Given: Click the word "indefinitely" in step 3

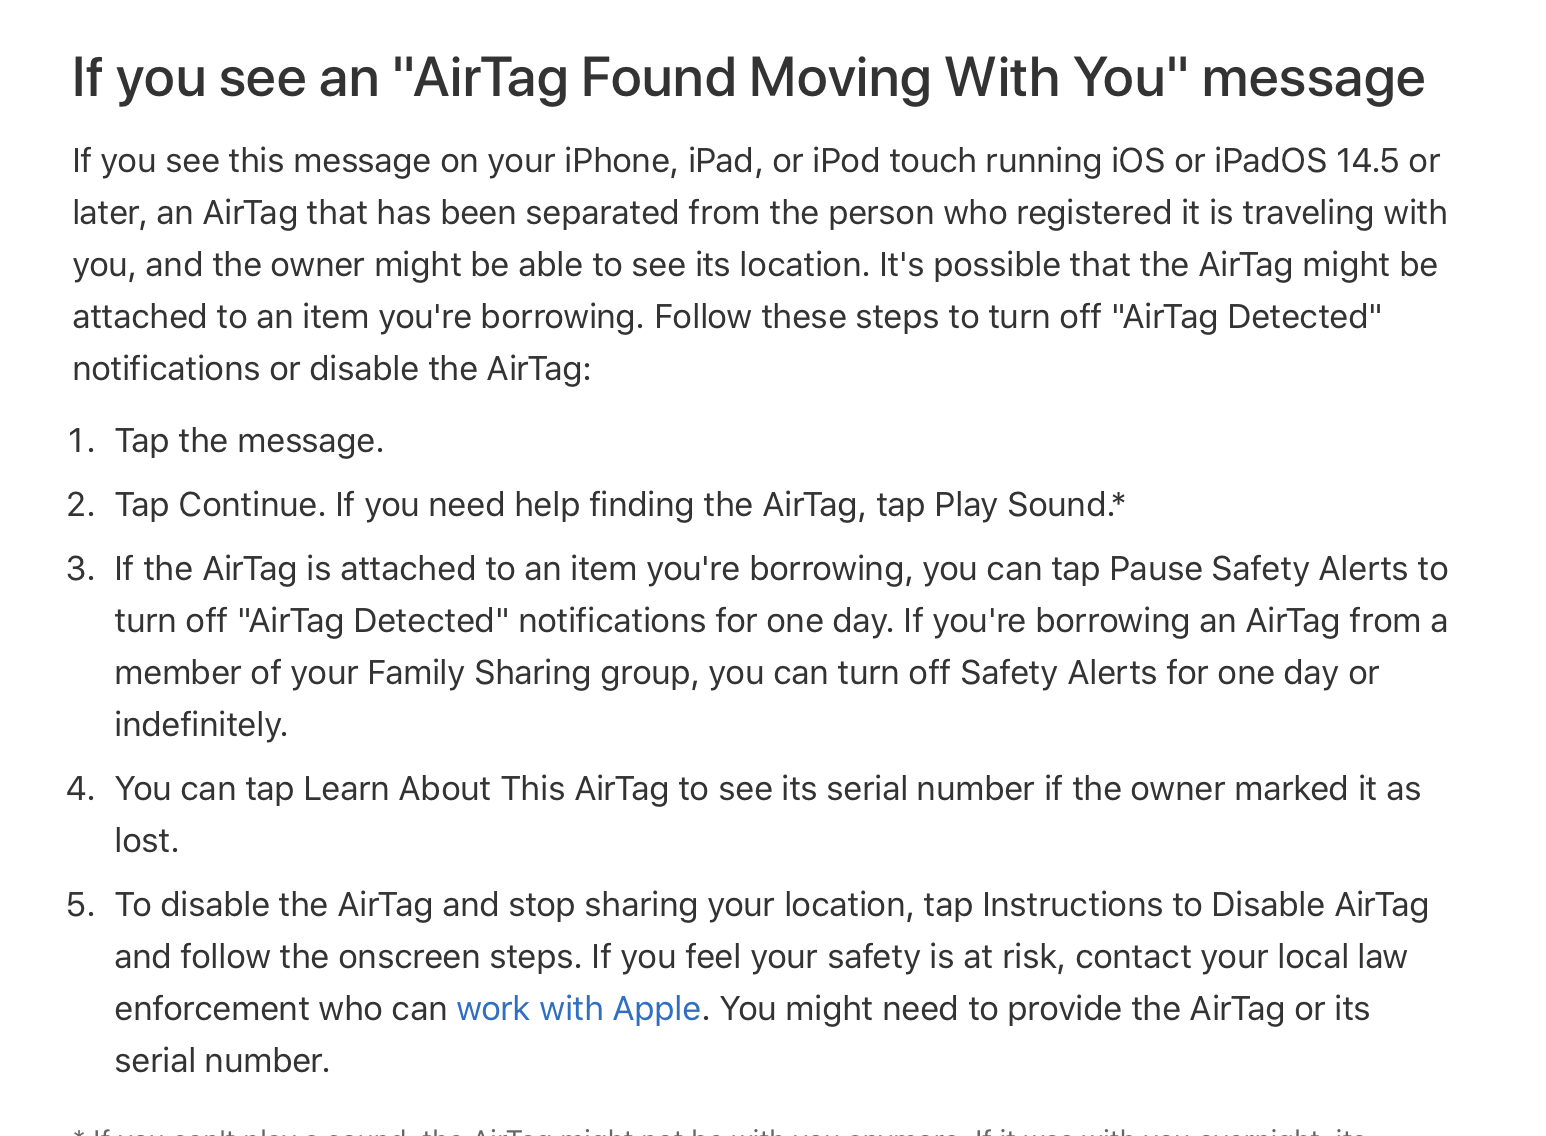Looking at the screenshot, I should 199,725.
